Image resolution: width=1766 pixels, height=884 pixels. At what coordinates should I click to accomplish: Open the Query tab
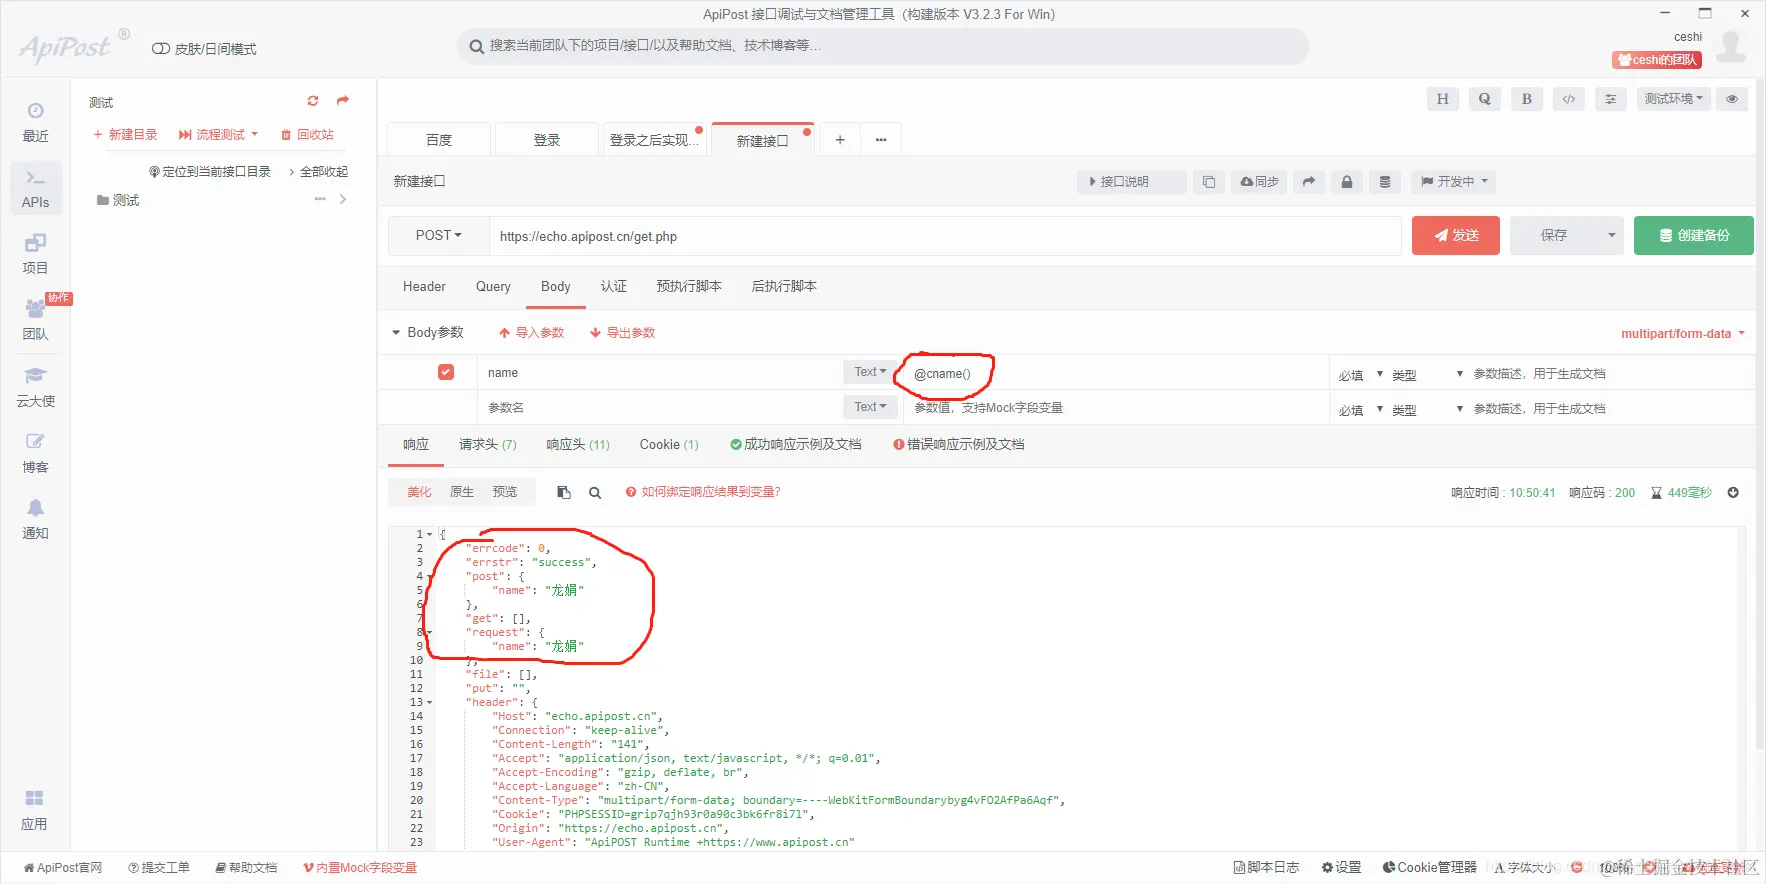(493, 287)
